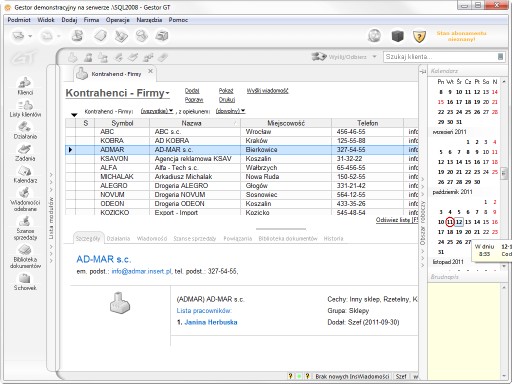Open the (dowolny) opiekun filter dropdown
Image resolution: width=512 pixels, height=384 pixels.
pyautogui.click(x=230, y=111)
